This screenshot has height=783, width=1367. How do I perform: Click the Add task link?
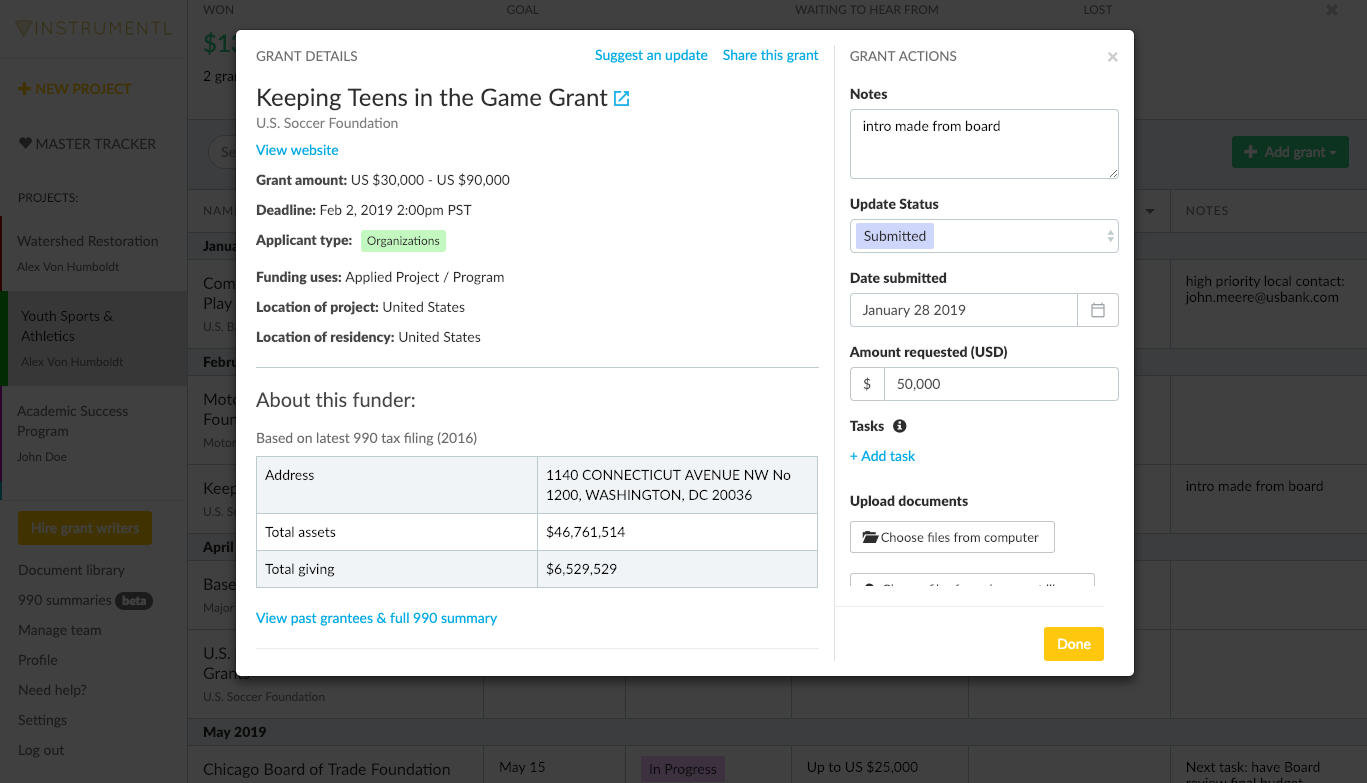point(882,456)
